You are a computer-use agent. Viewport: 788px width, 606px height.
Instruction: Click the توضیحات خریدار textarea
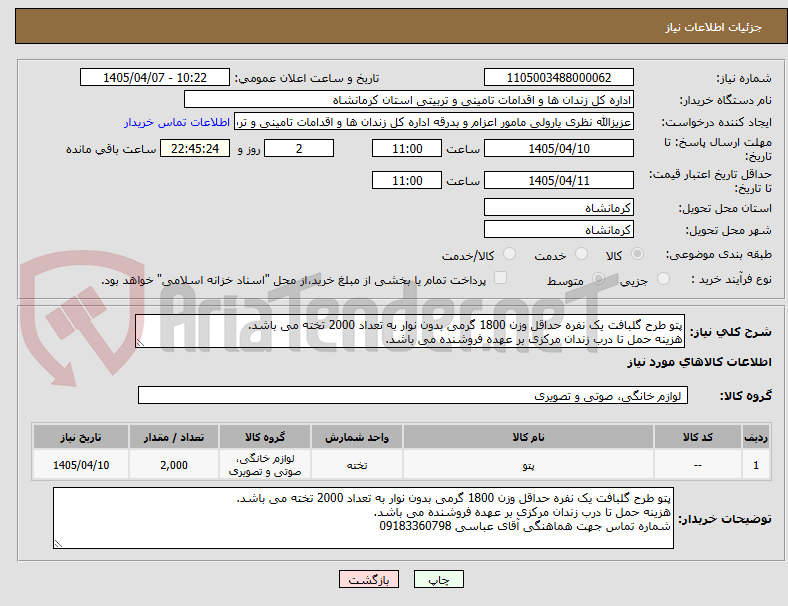(x=363, y=518)
